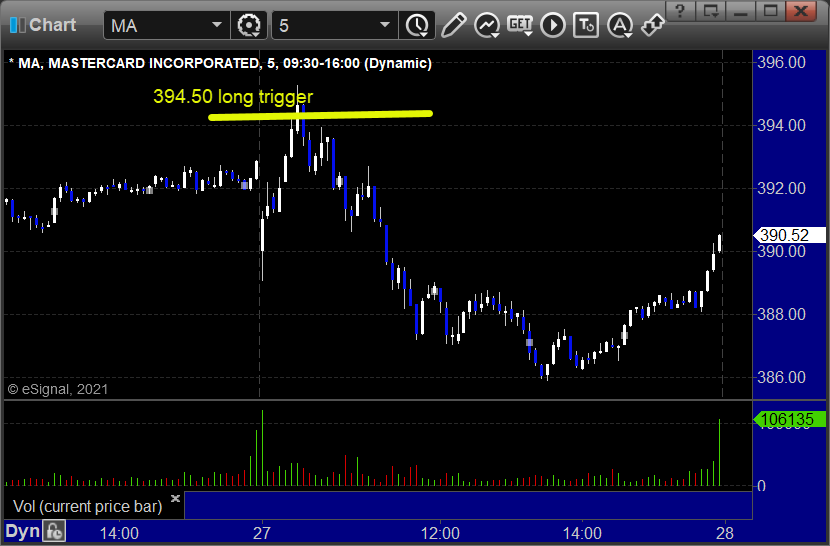
Task: Click the window linking arrows icon
Action: pyautogui.click(x=652, y=25)
